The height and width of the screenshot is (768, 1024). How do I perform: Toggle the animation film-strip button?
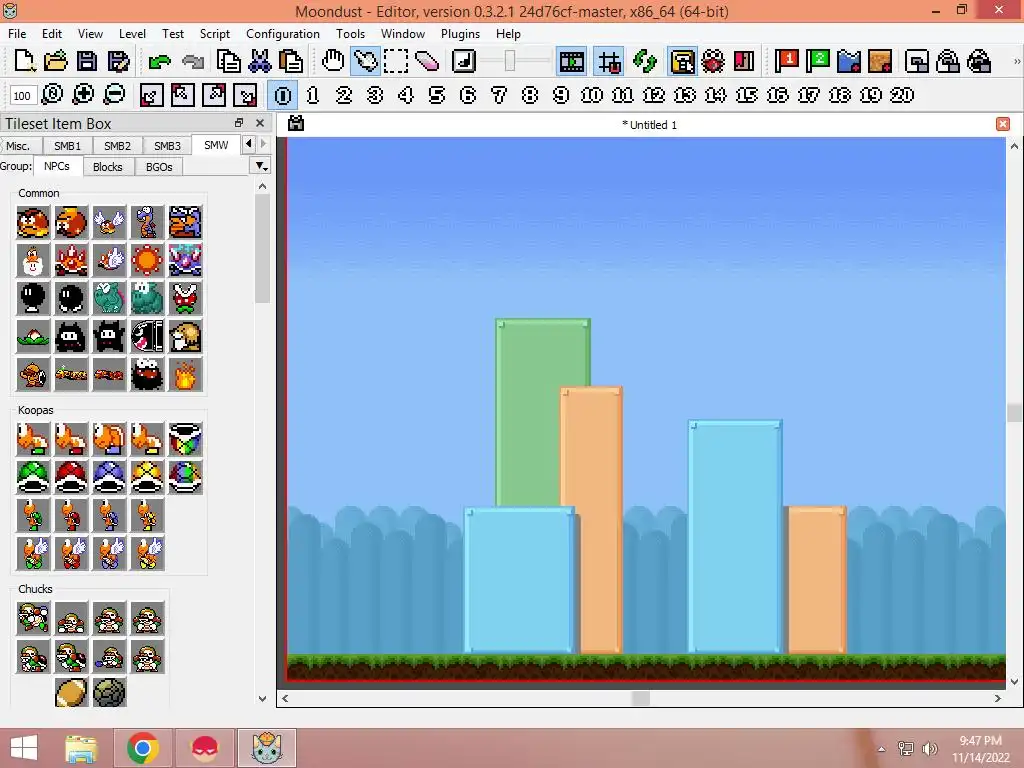point(571,61)
